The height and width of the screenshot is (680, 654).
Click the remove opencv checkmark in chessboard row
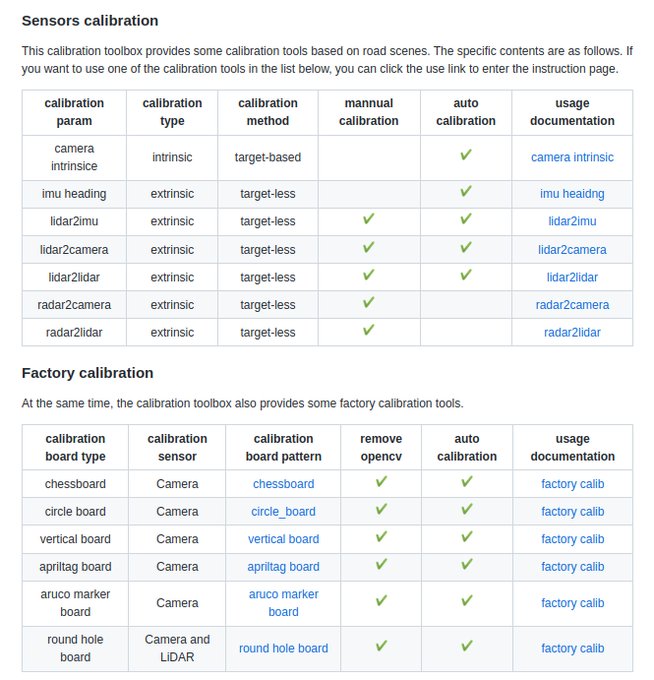[381, 482]
